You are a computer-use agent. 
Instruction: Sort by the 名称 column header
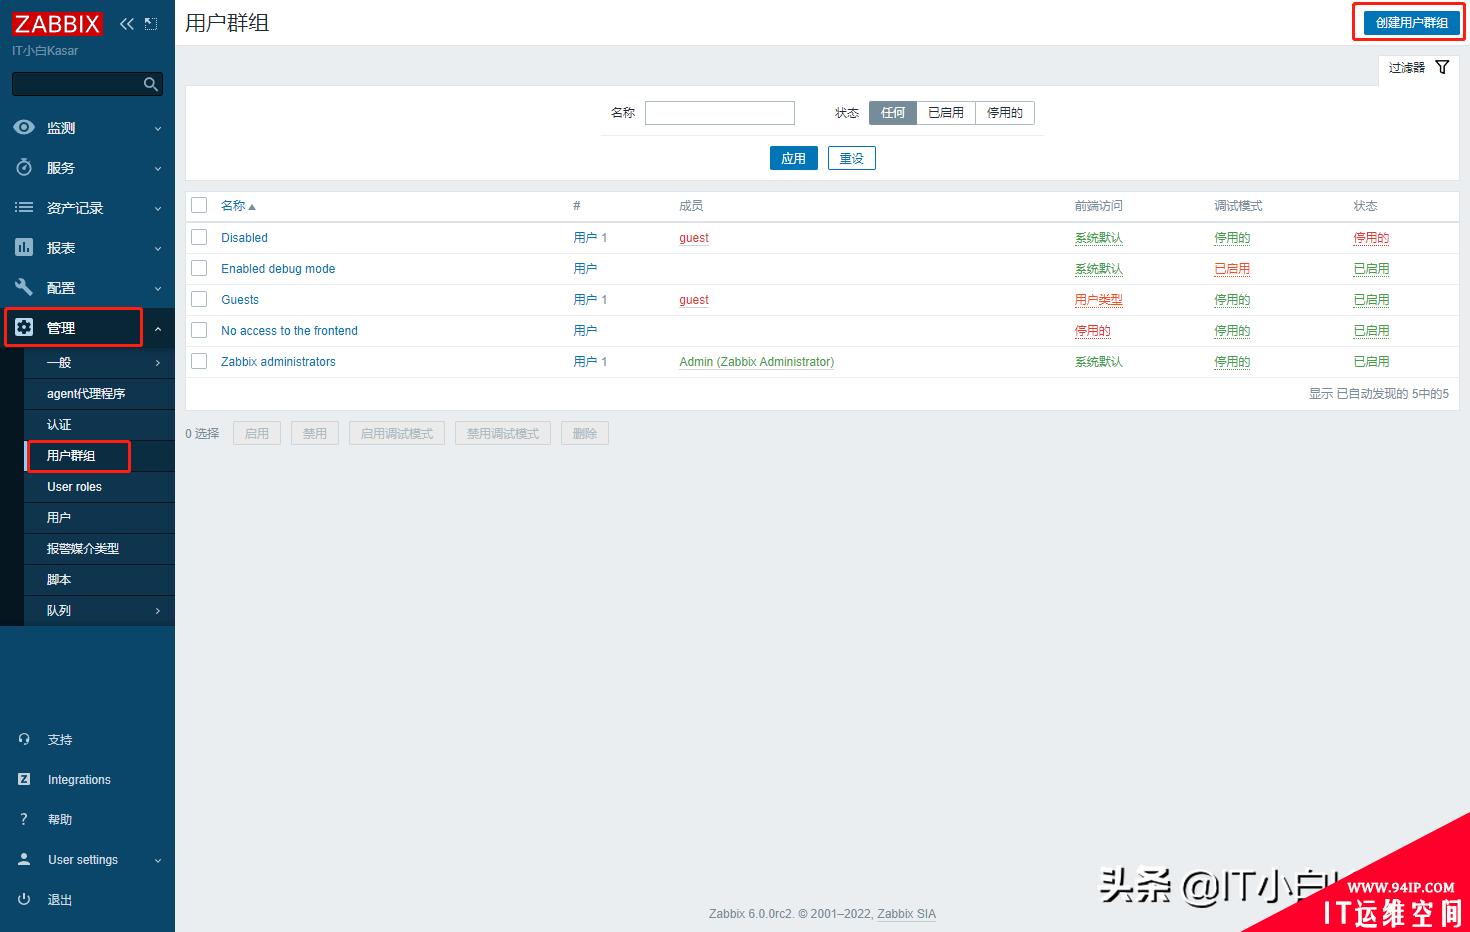[238, 206]
